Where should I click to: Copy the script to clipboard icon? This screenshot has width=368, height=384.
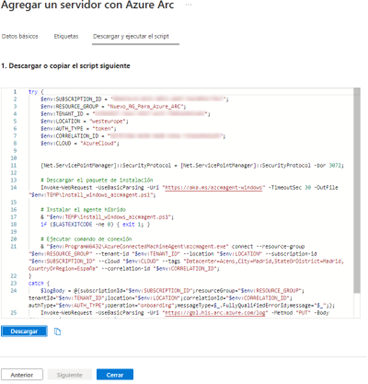(x=57, y=331)
